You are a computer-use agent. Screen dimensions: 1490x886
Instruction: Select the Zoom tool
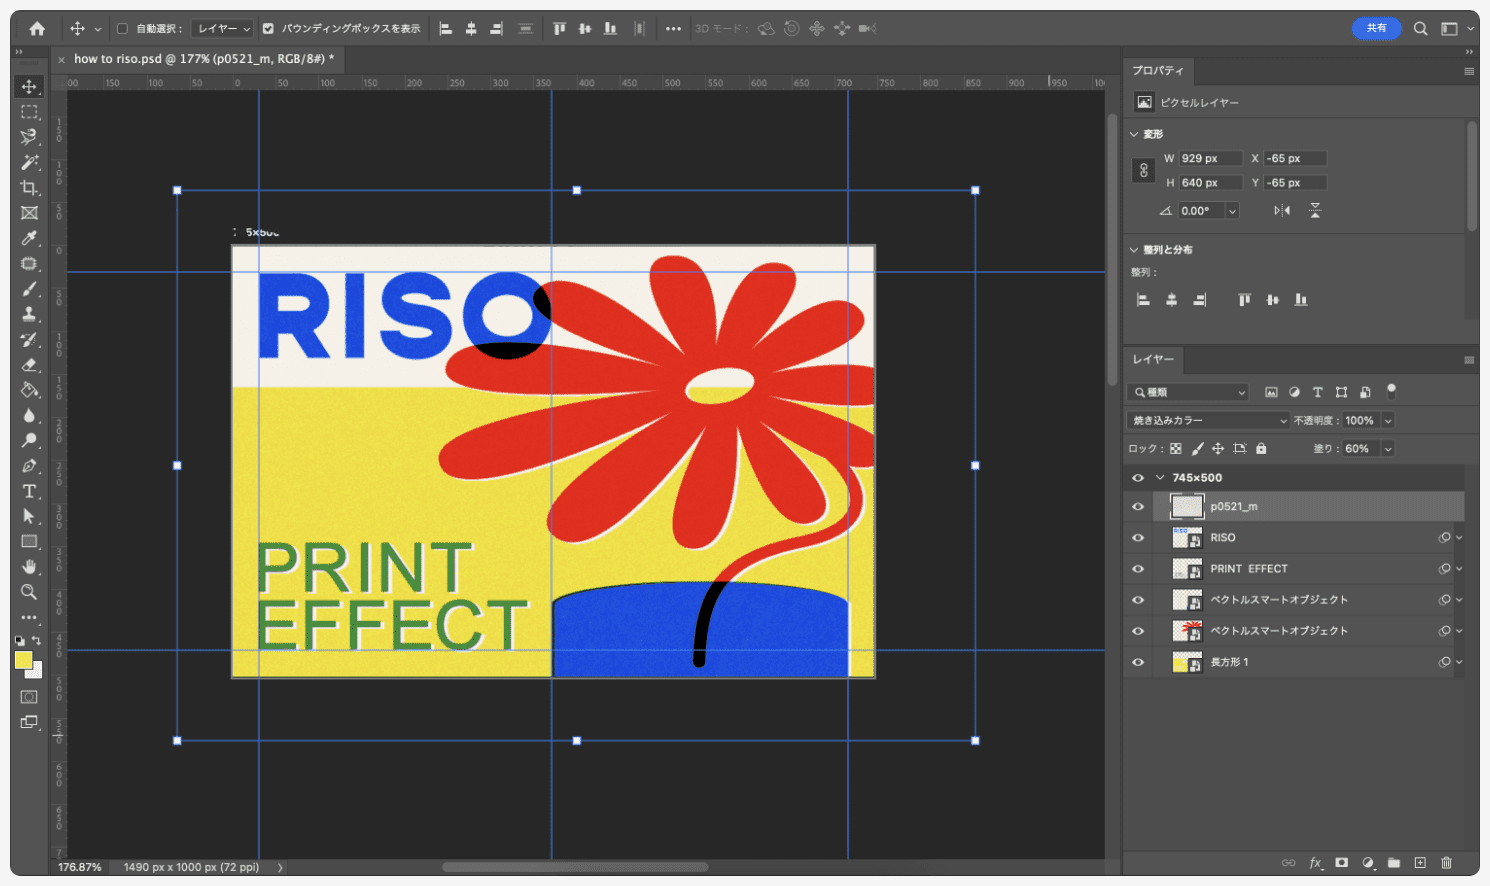click(29, 592)
